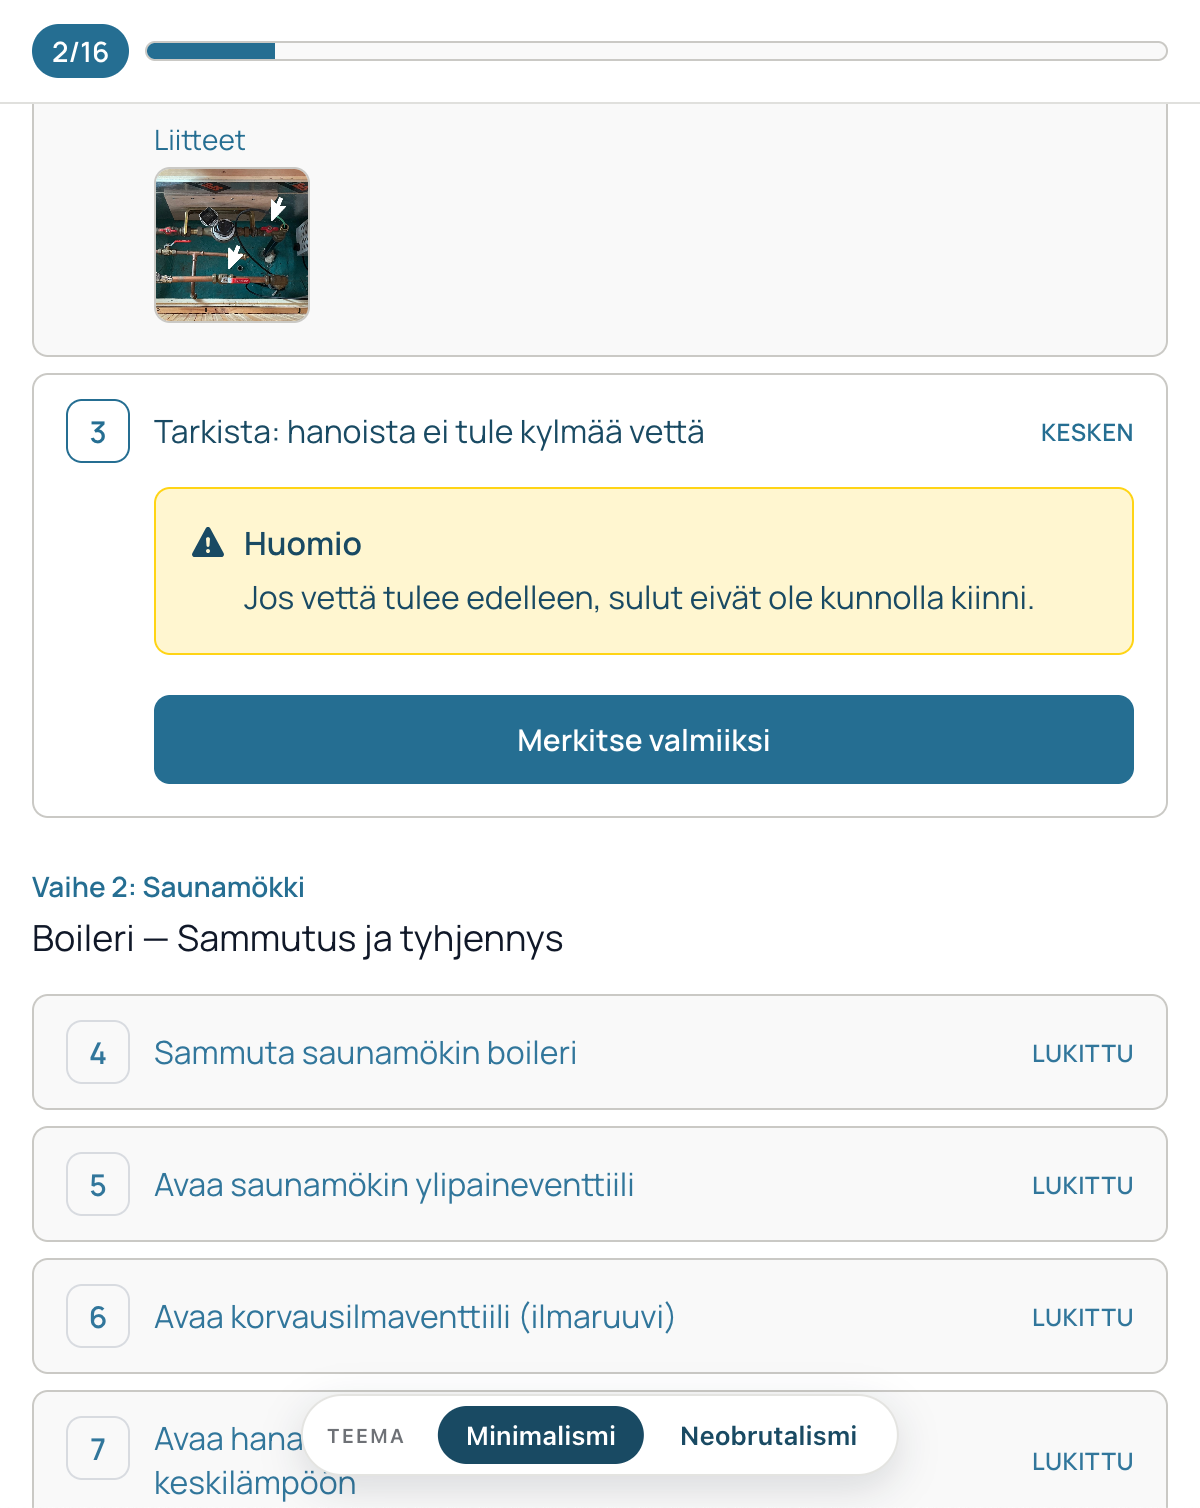This screenshot has height=1508, width=1200.
Task: Click the Tarkista: hanoista ei tule kylmää vettä title
Action: pyautogui.click(x=429, y=432)
